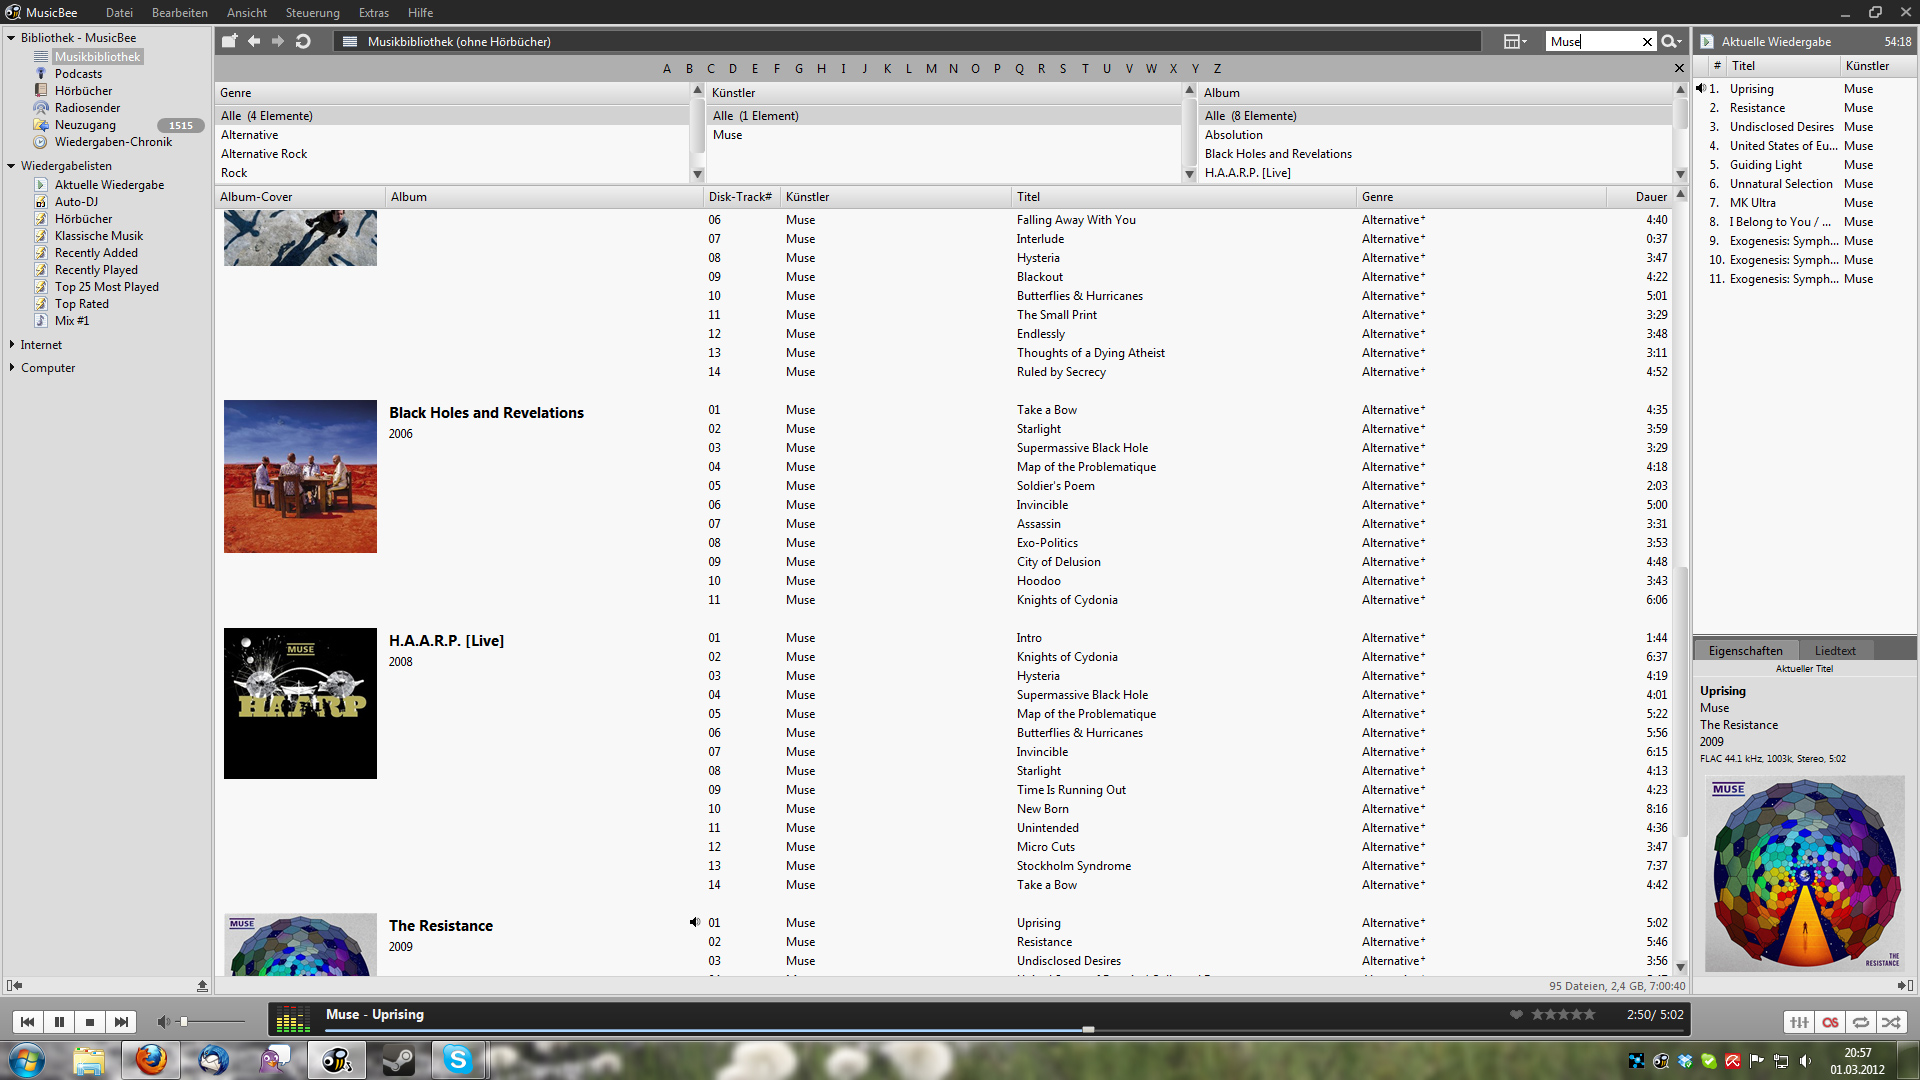Open the equalizer settings icon
This screenshot has height=1080, width=1920.
tap(1799, 1022)
